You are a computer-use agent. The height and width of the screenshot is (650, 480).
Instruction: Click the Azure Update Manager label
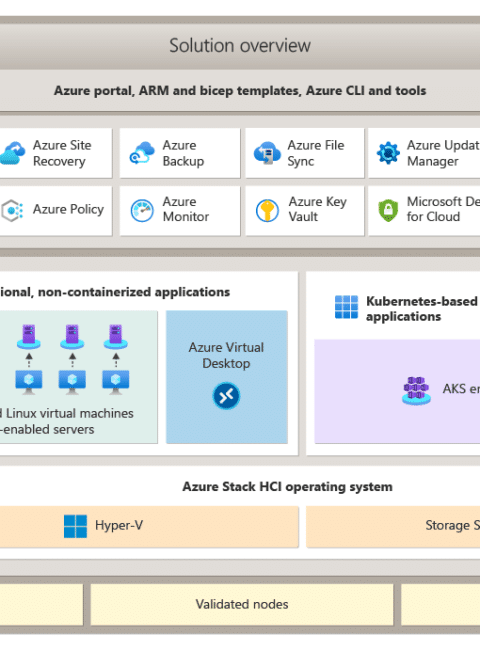(x=443, y=153)
